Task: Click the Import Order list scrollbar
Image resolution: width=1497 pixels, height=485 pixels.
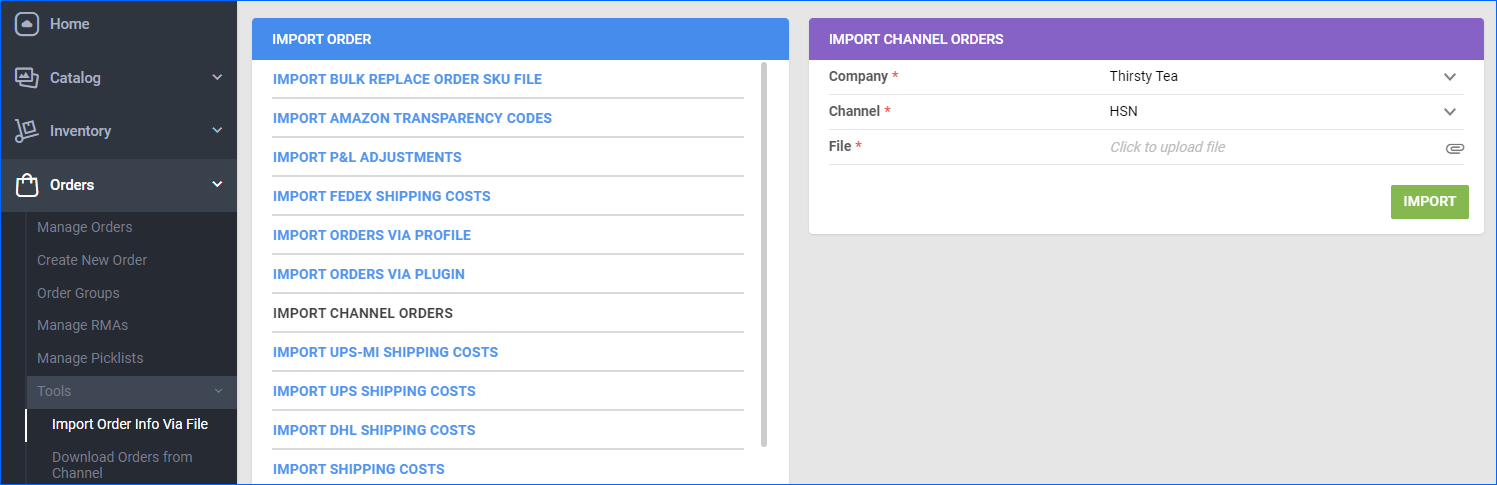Action: [764, 254]
